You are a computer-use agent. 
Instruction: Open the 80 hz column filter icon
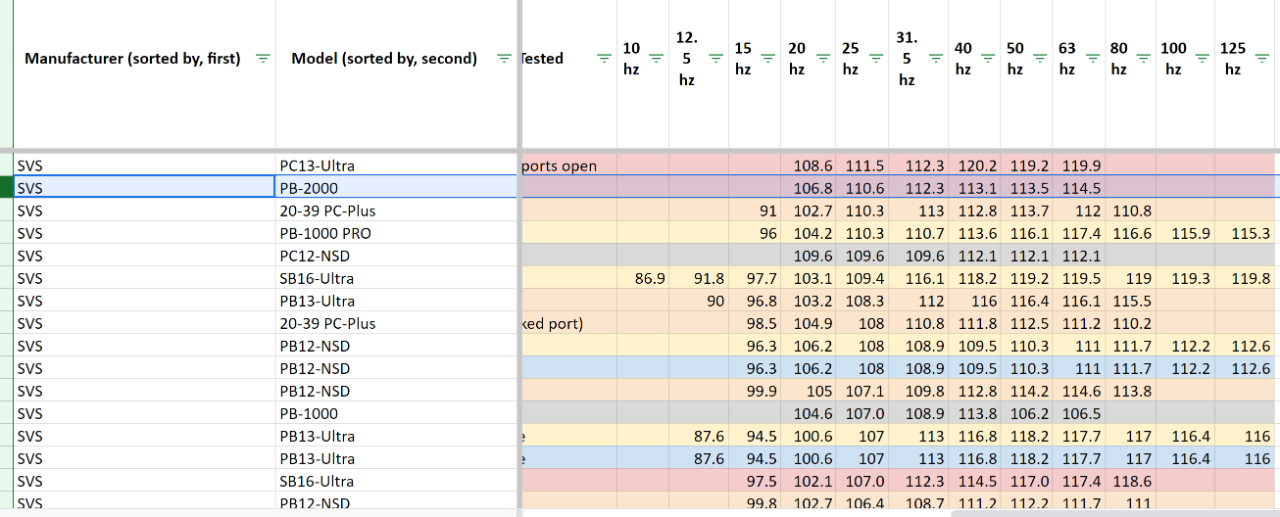point(1144,58)
